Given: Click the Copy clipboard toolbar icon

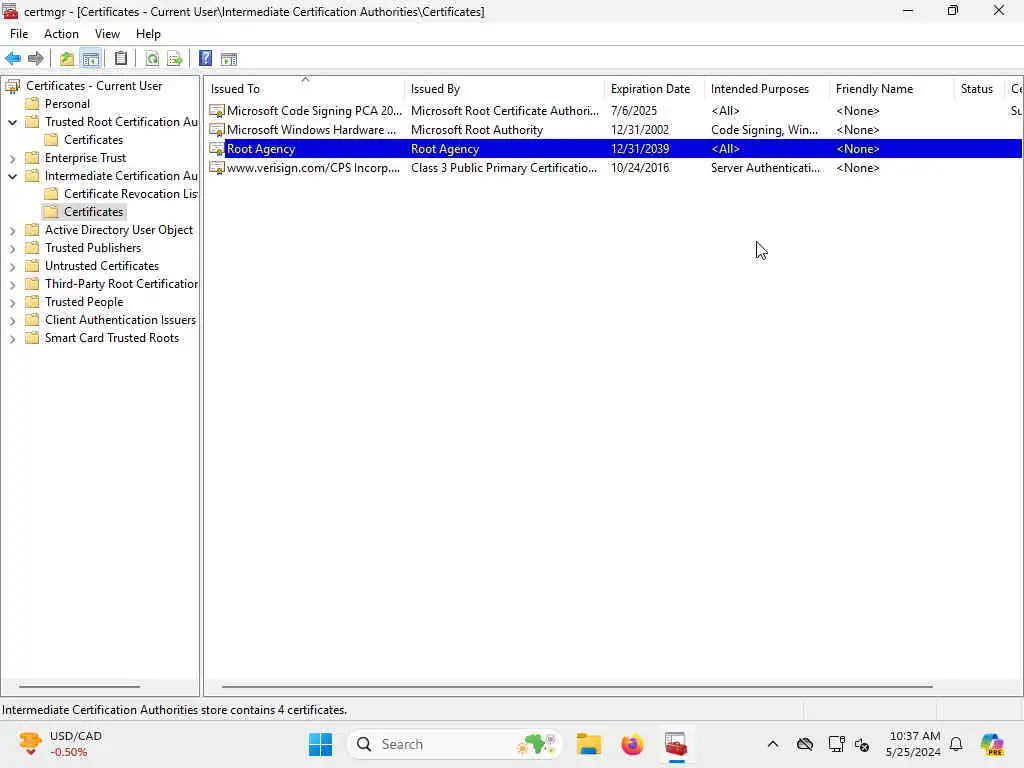Looking at the screenshot, I should (121, 59).
